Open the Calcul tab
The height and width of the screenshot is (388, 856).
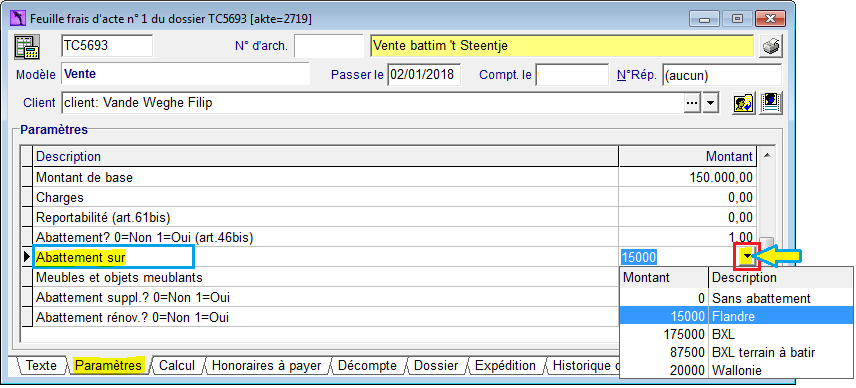(176, 365)
